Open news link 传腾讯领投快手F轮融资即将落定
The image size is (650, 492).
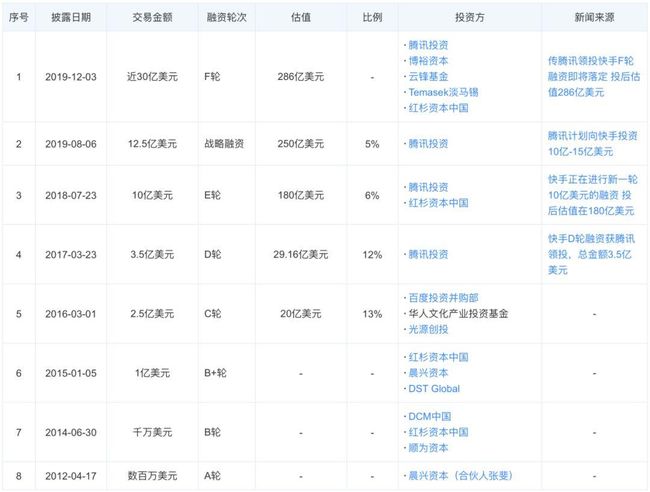594,77
